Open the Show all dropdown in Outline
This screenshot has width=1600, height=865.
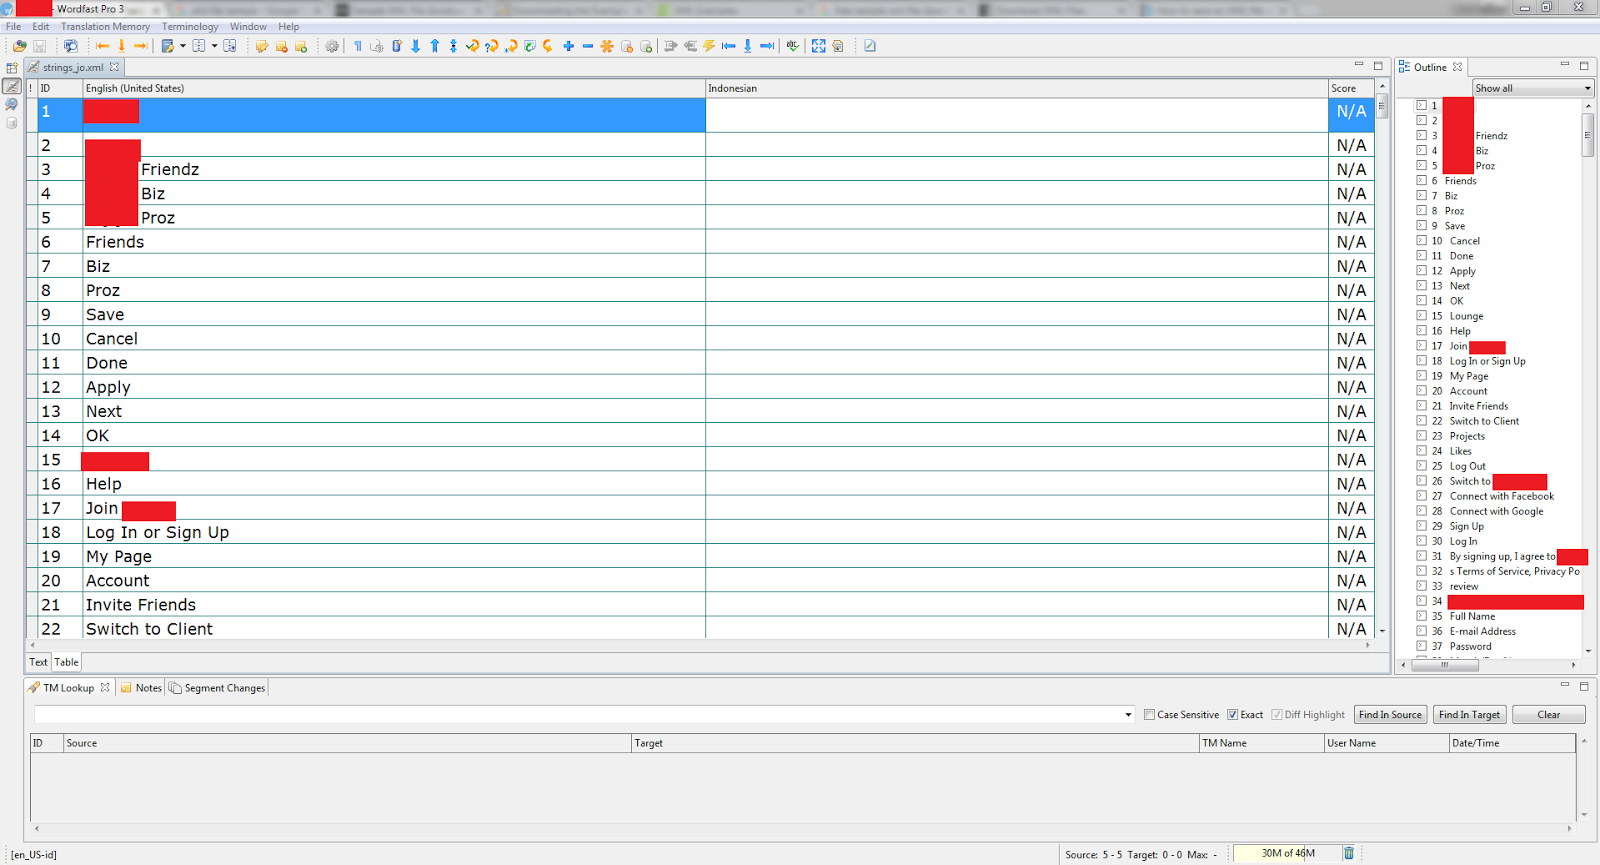coord(1532,88)
